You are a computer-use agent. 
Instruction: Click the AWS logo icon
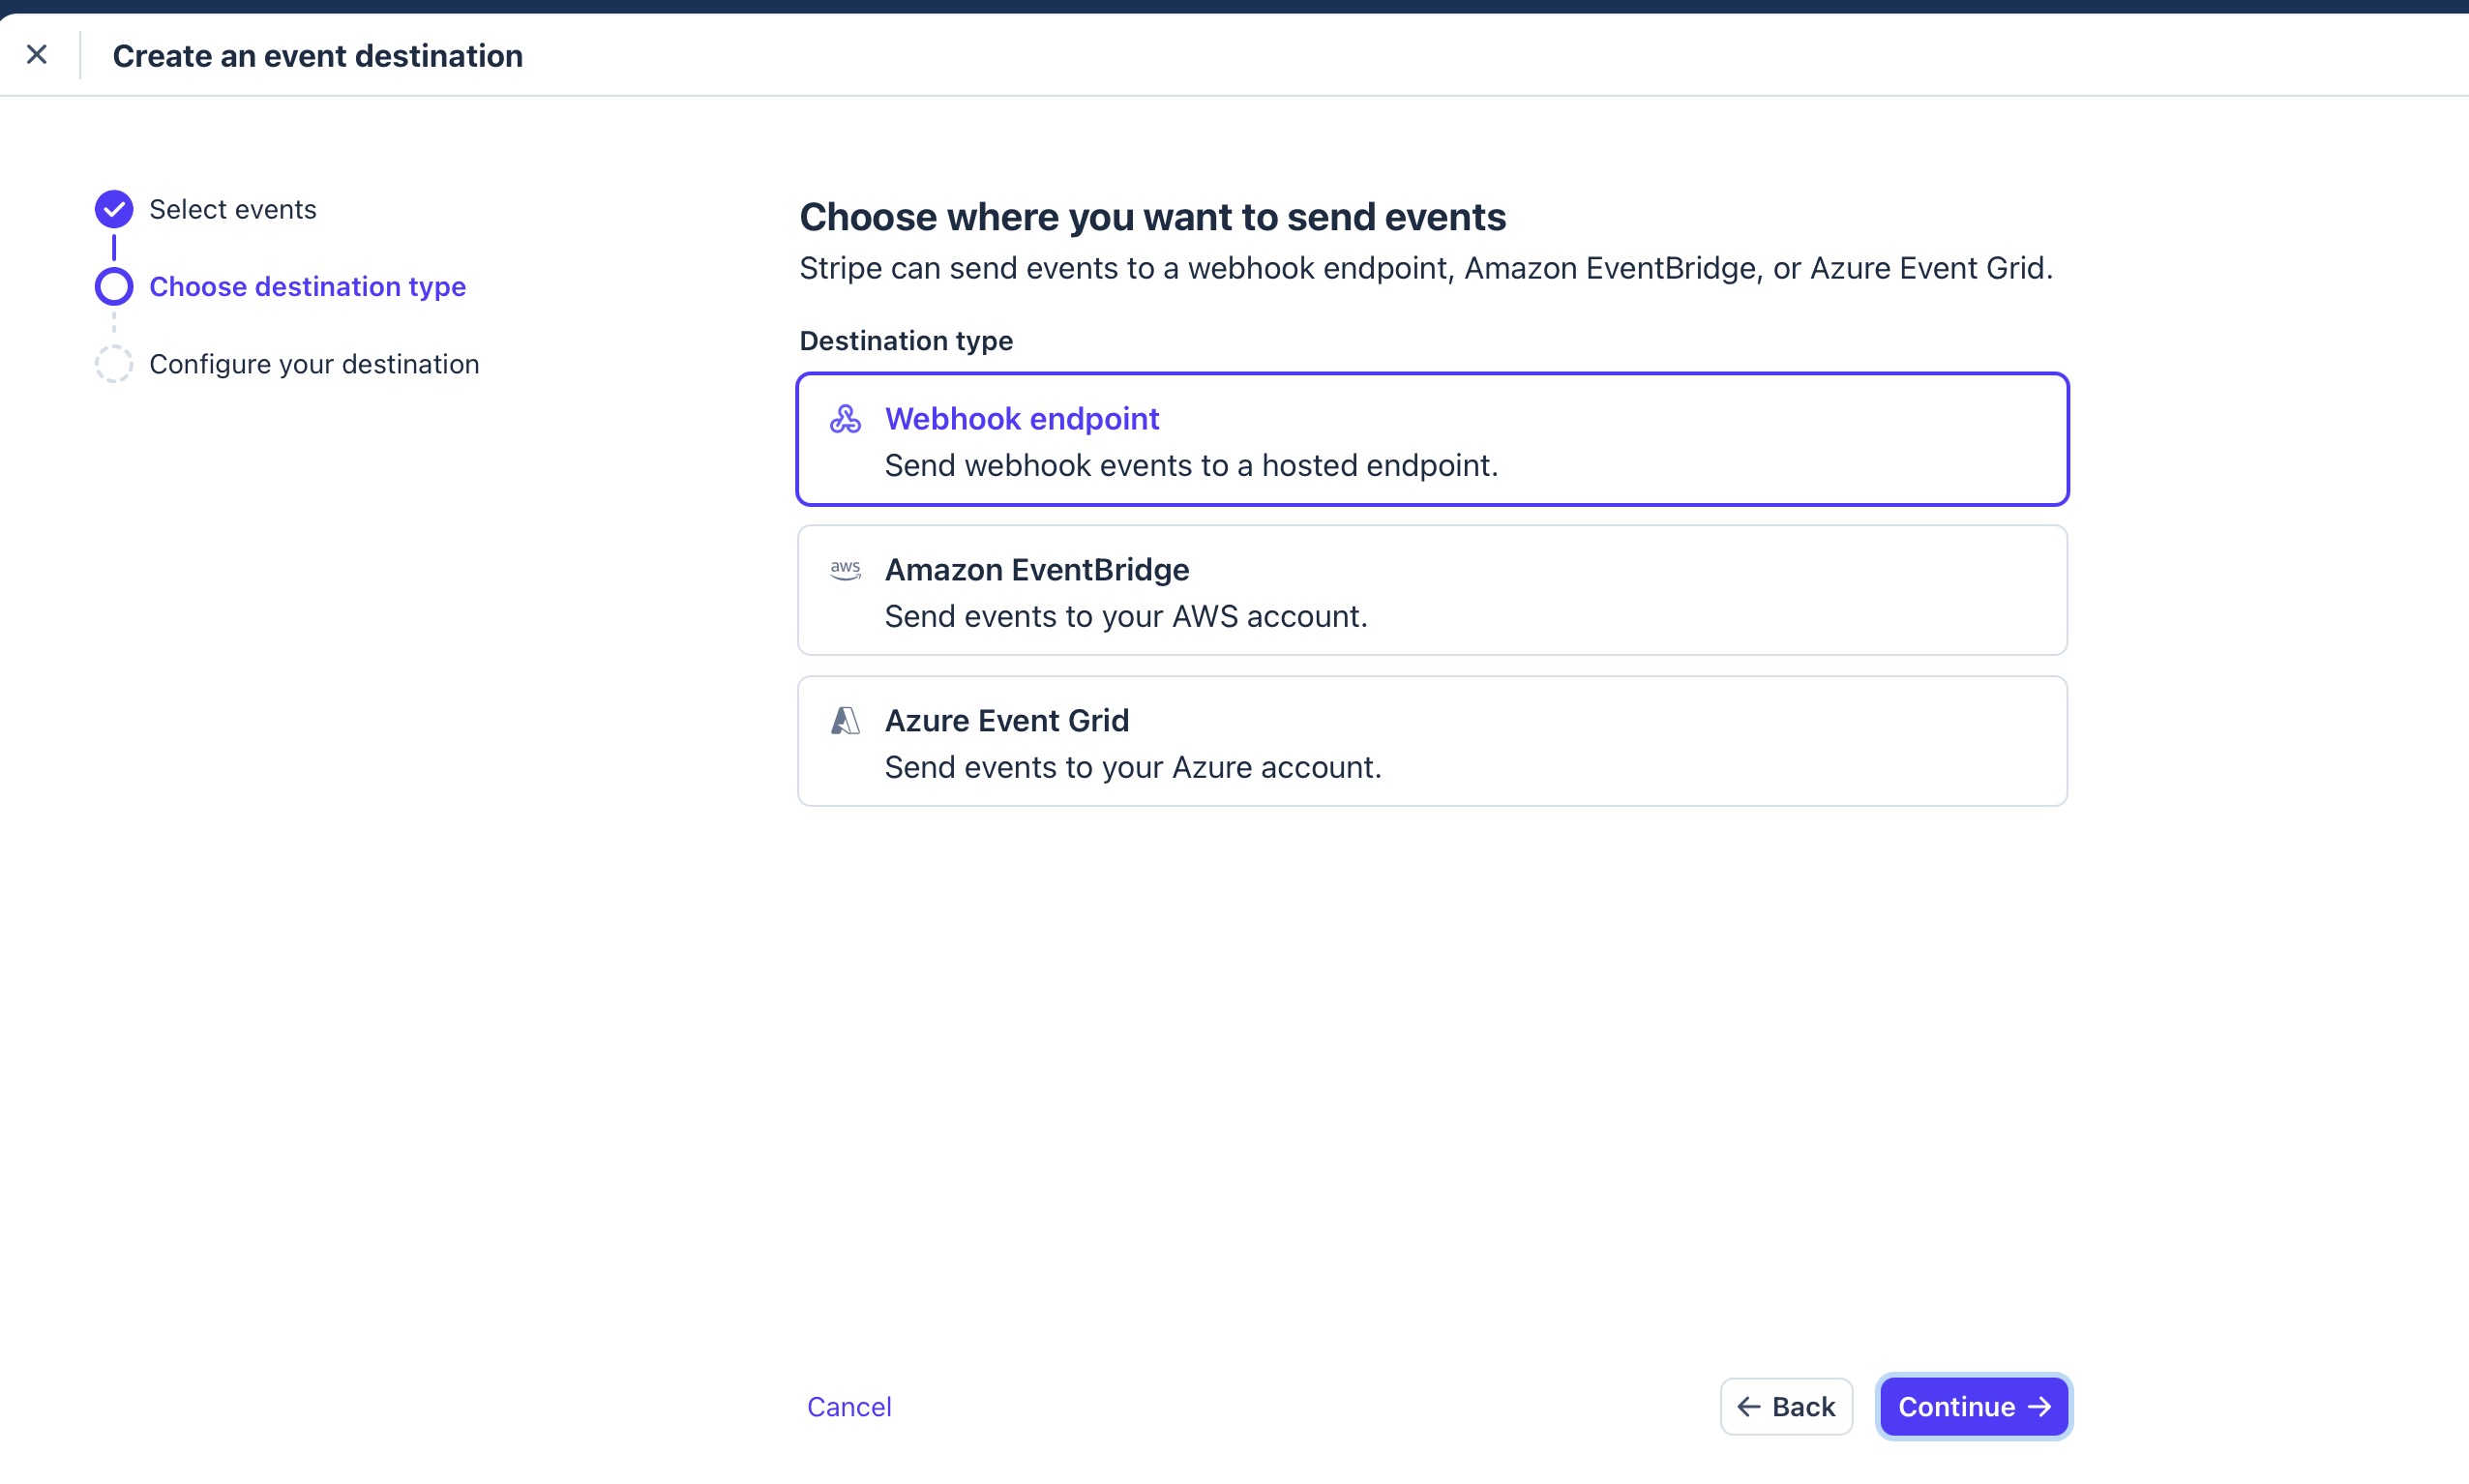845,570
